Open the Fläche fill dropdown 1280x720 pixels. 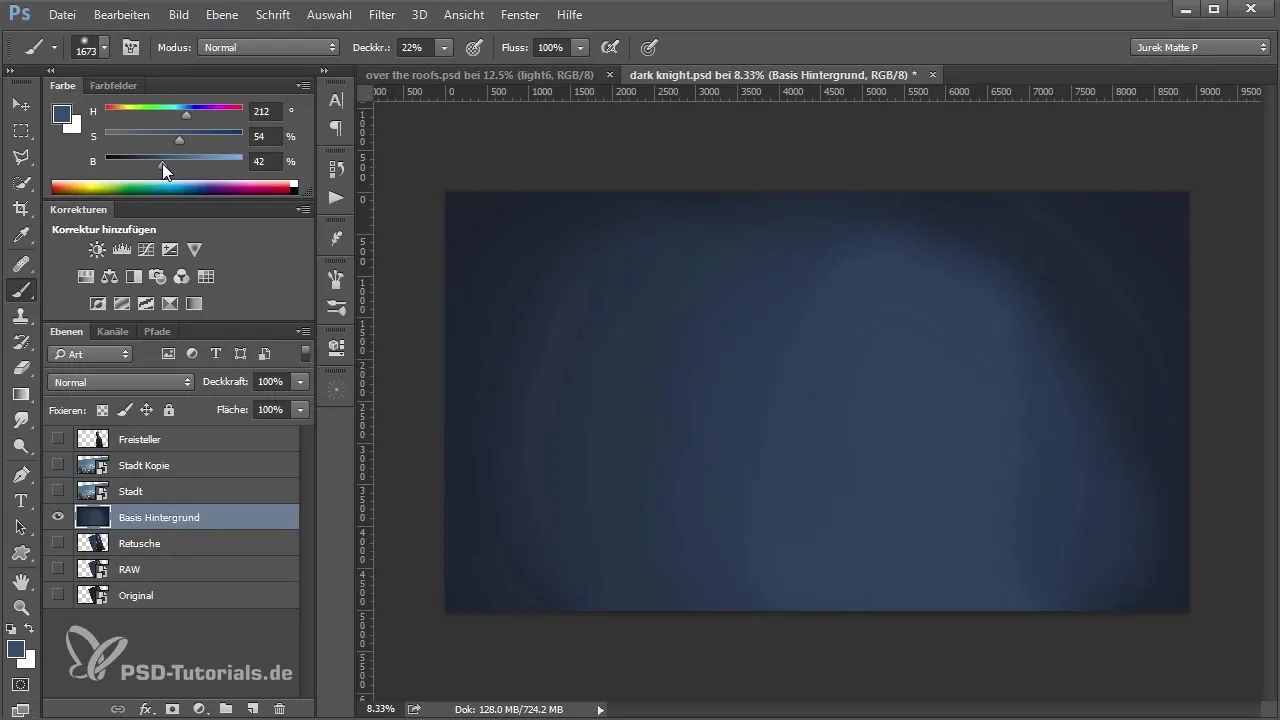tap(300, 410)
